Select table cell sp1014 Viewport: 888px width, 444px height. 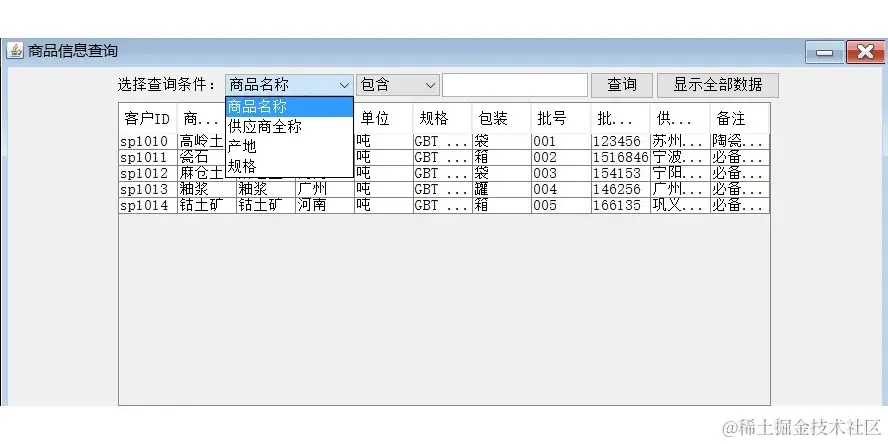point(148,205)
